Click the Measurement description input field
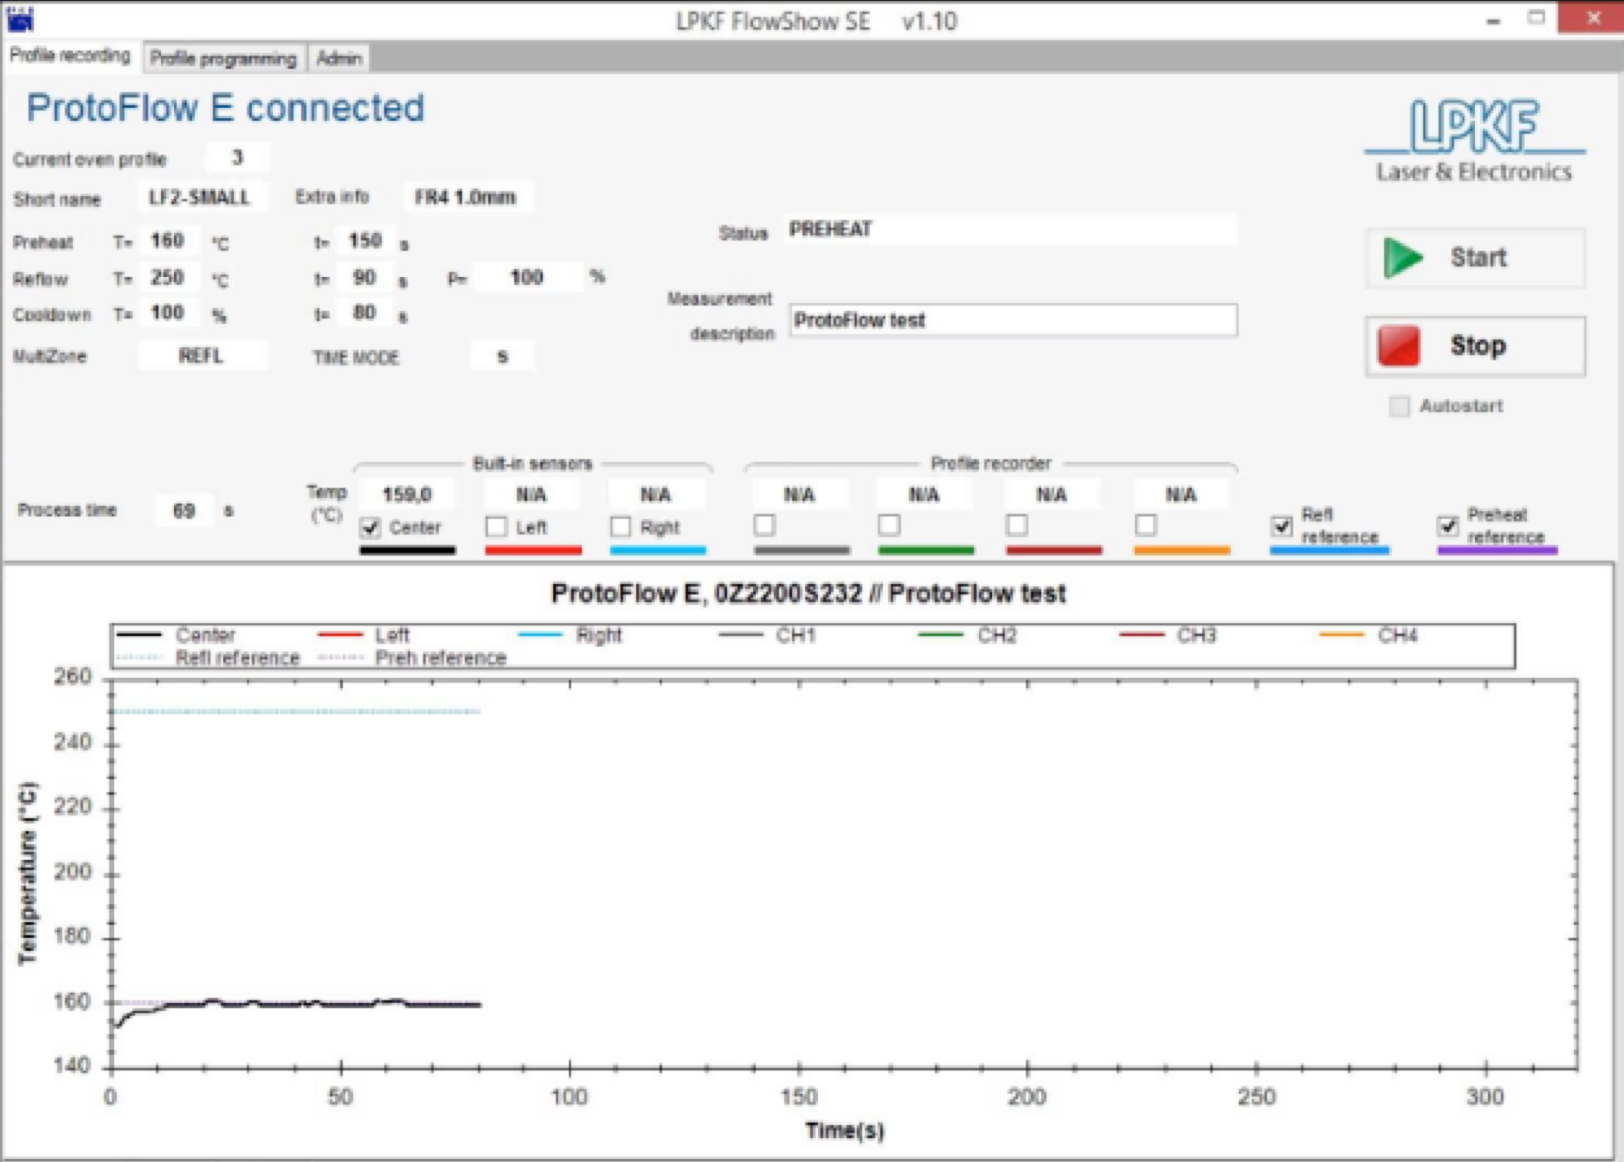The height and width of the screenshot is (1162, 1624). click(x=1012, y=320)
